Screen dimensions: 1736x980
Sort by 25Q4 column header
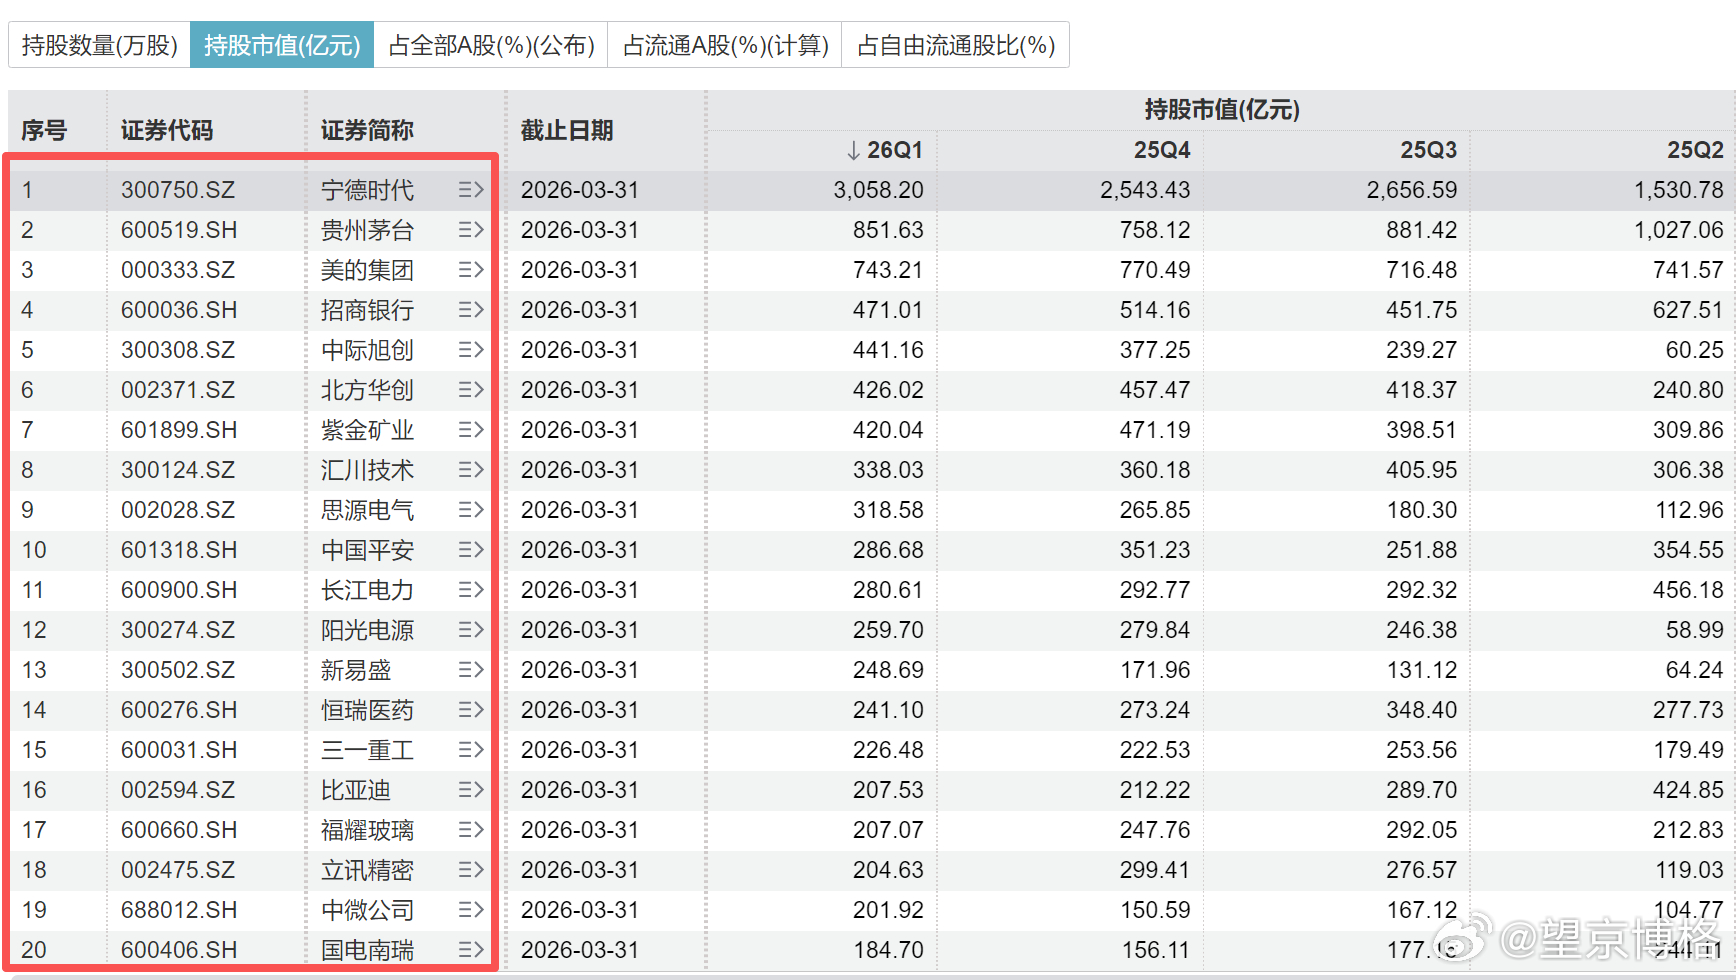(1162, 150)
